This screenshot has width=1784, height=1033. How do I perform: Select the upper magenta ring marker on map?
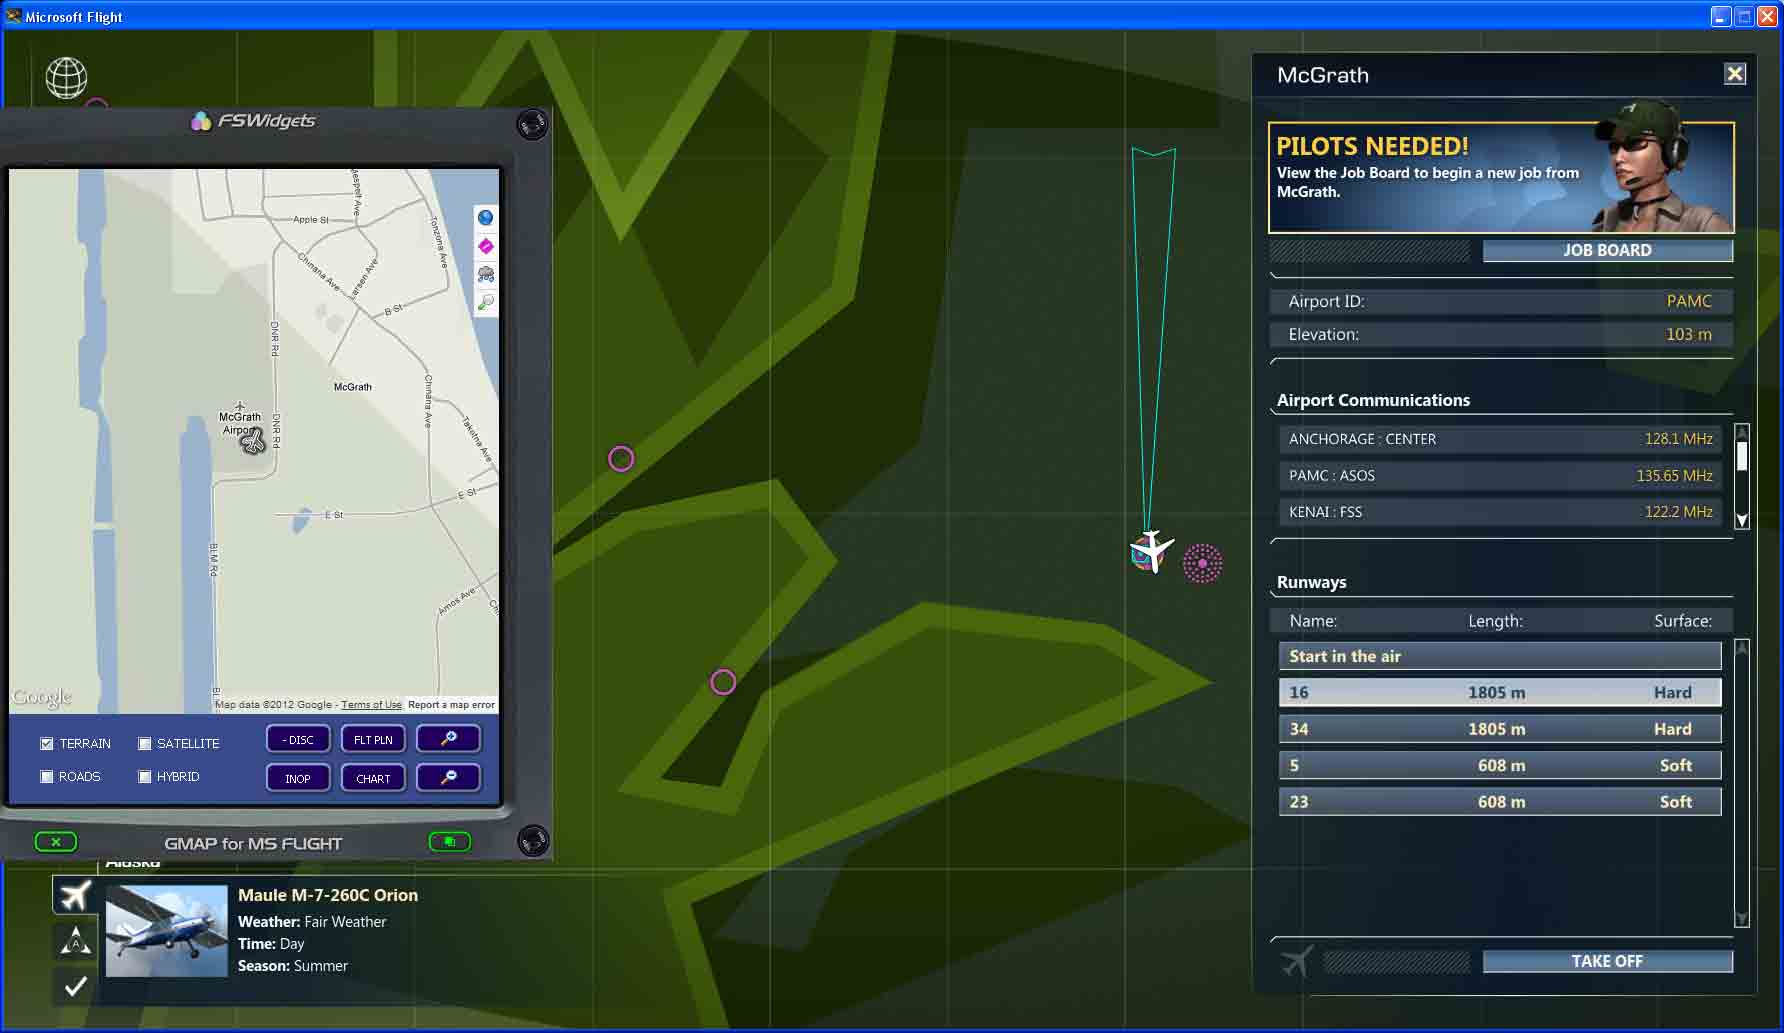click(x=621, y=459)
